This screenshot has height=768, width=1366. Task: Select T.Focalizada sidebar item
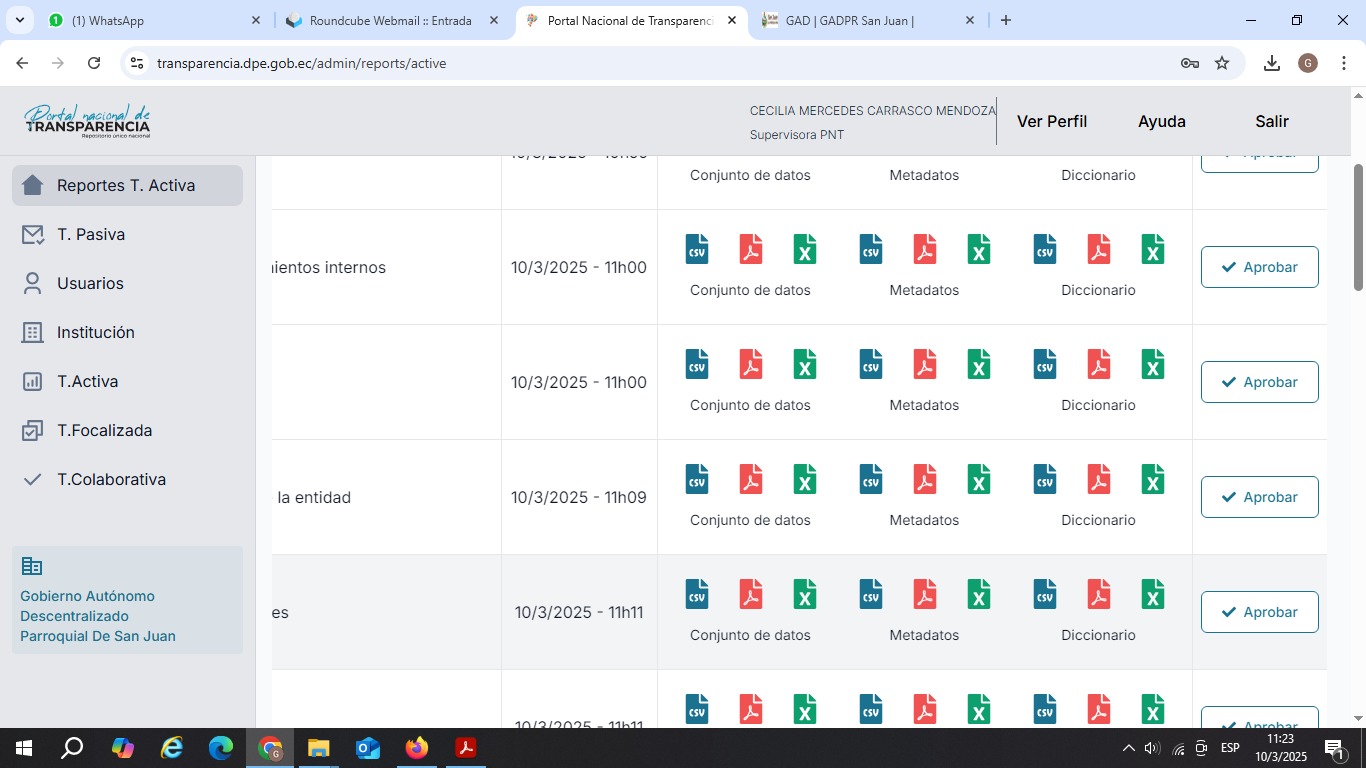click(104, 430)
